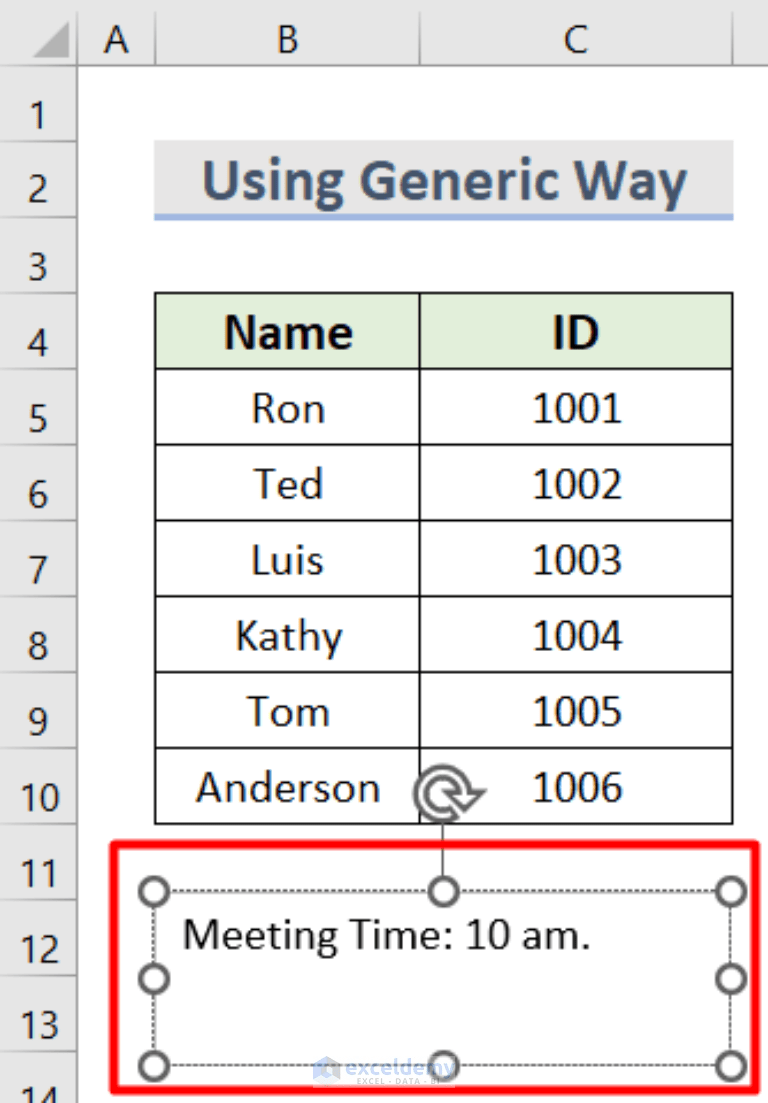768x1103 pixels.
Task: Click the top-center resize handle of the text box
Action: click(x=443, y=888)
